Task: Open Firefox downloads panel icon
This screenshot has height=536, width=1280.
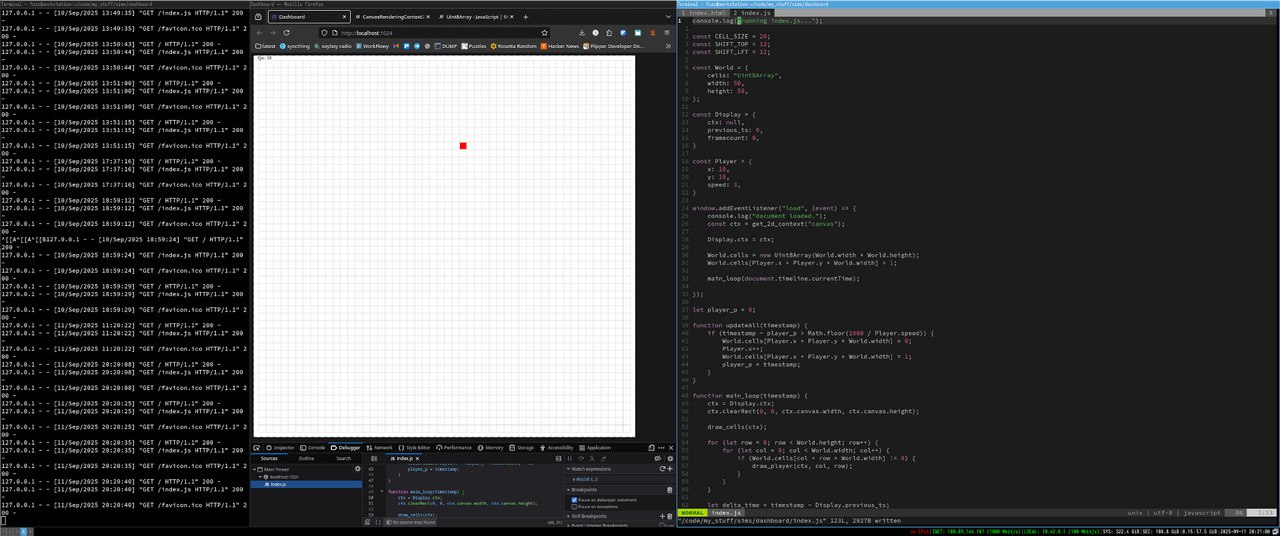Action: (x=582, y=33)
